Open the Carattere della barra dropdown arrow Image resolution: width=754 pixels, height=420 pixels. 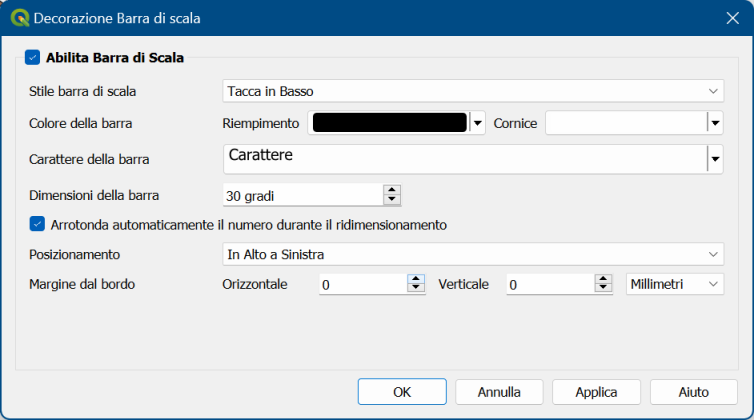click(x=715, y=159)
